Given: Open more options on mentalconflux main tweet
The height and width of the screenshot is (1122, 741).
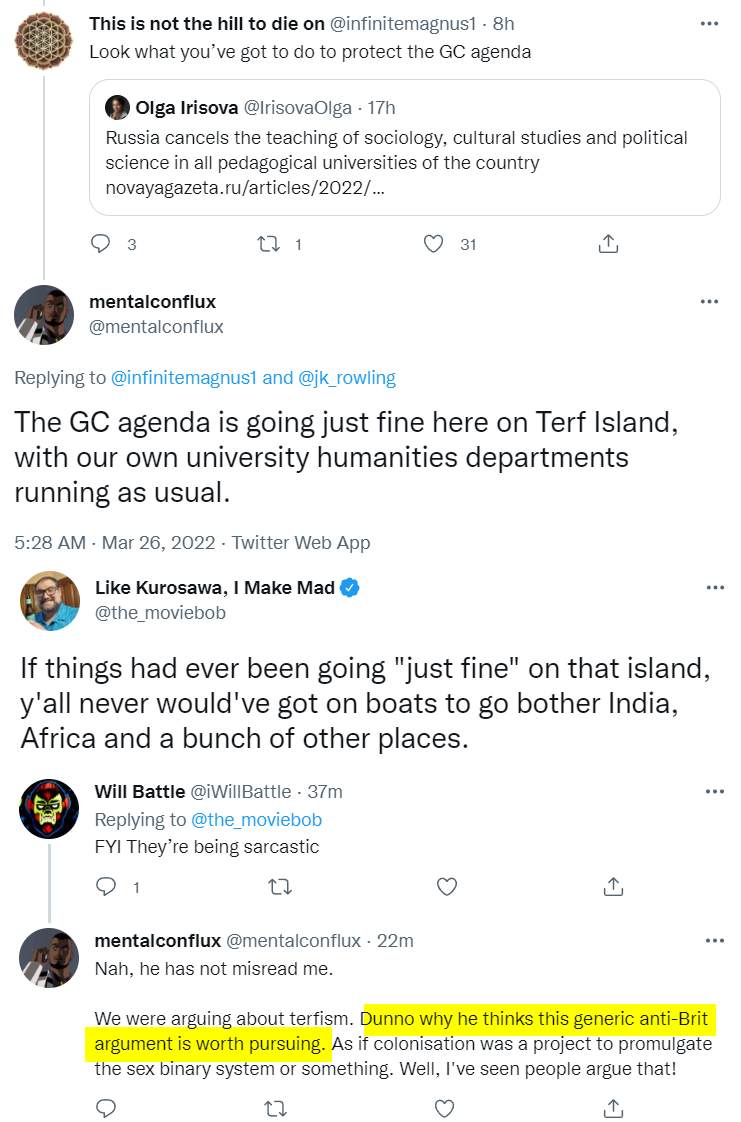Looking at the screenshot, I should click(709, 301).
